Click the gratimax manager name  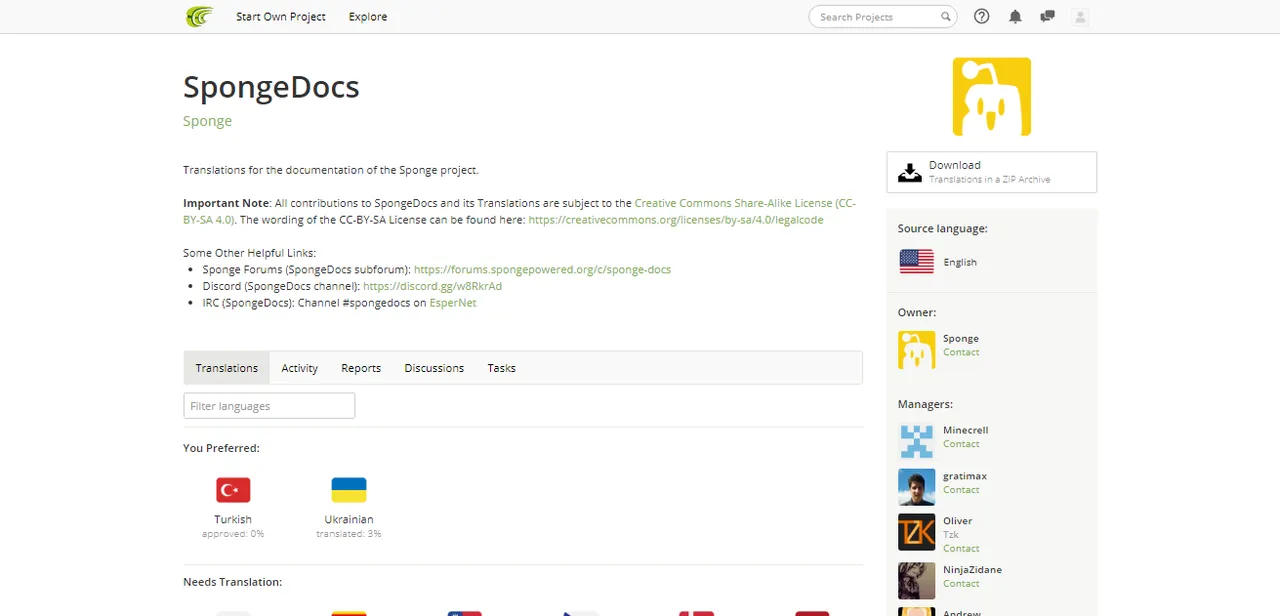[965, 476]
